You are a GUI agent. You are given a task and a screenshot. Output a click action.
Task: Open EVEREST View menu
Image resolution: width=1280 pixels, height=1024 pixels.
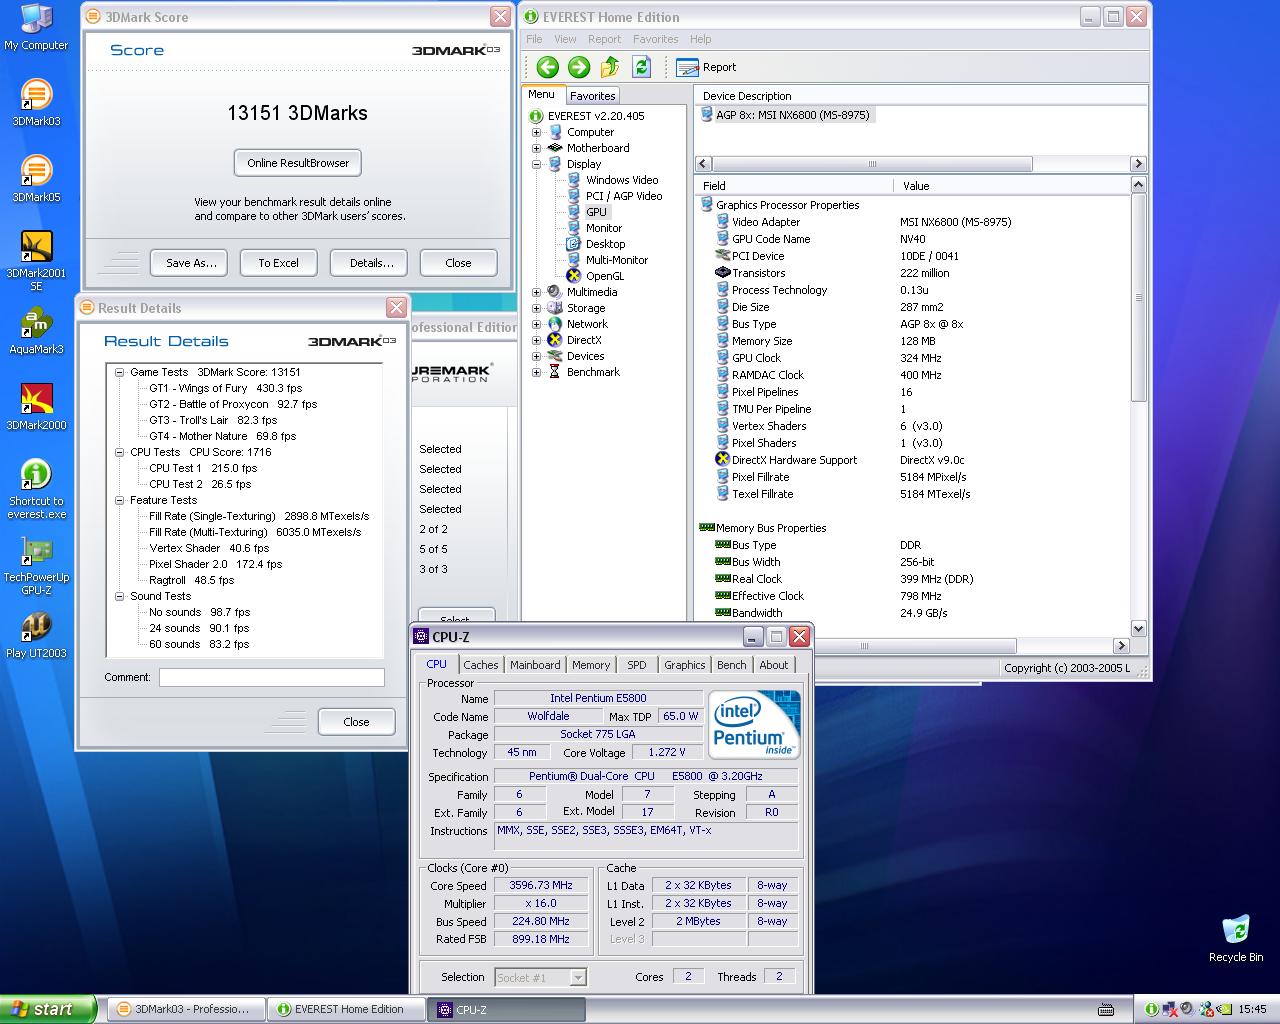(x=565, y=39)
